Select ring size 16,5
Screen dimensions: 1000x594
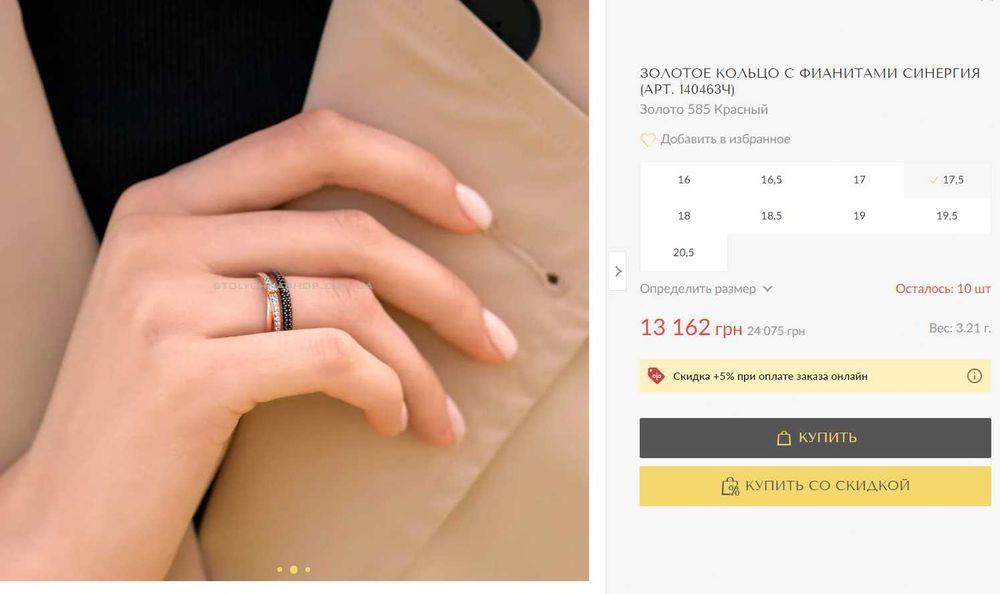[x=771, y=180]
